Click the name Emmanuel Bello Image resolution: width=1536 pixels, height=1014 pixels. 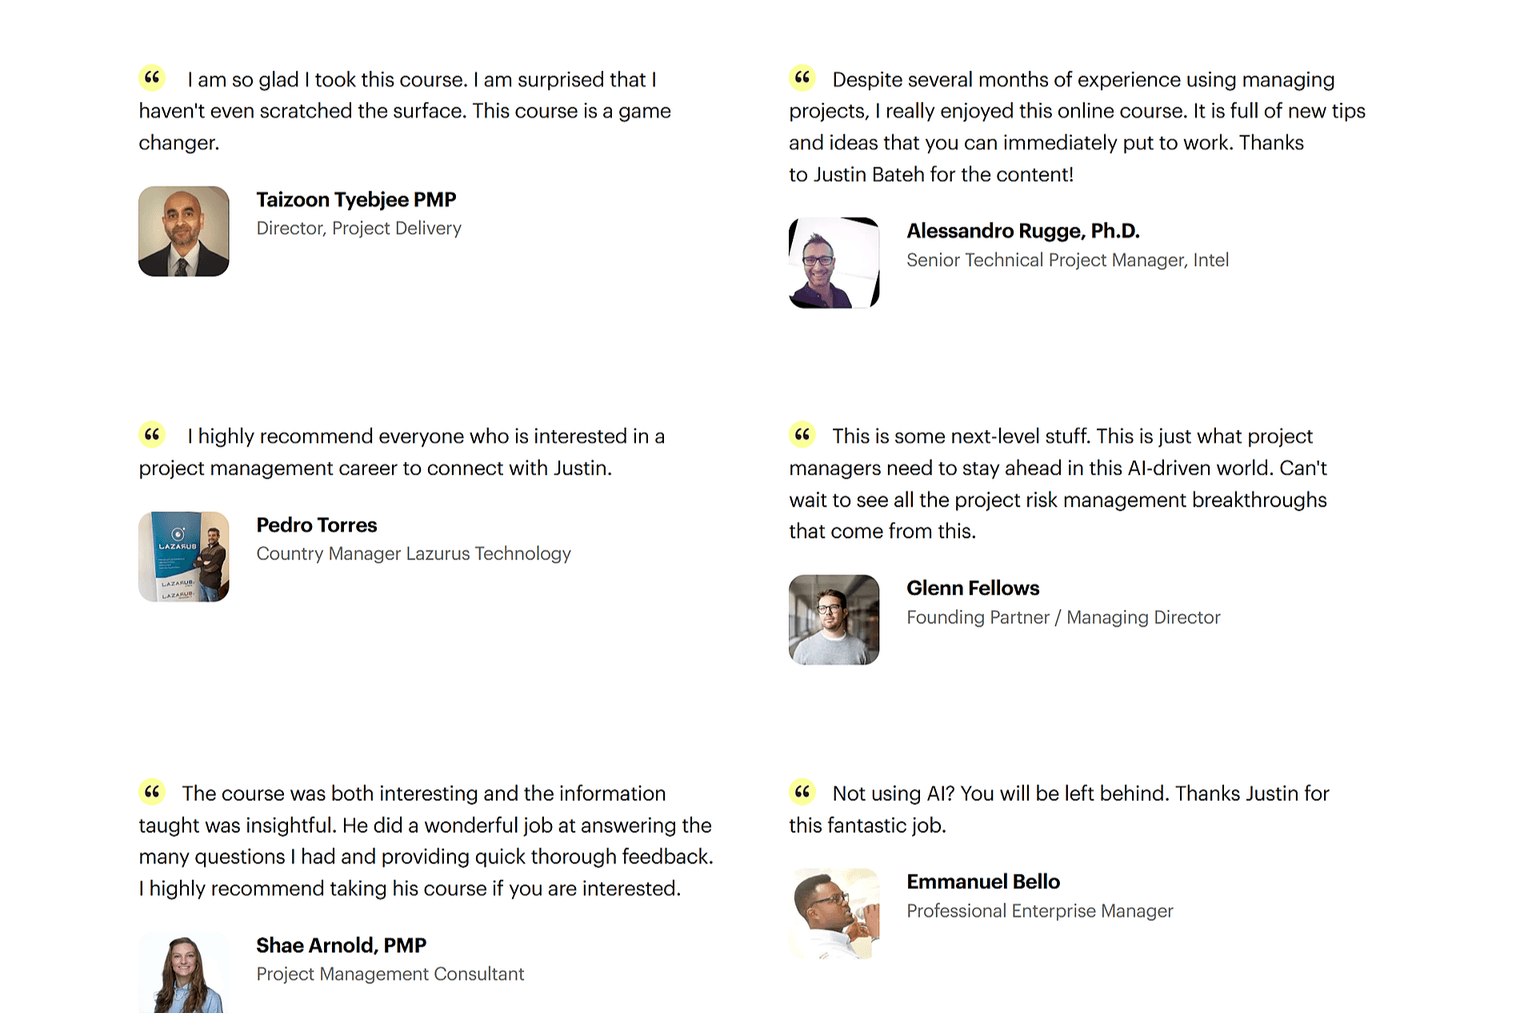pos(983,881)
